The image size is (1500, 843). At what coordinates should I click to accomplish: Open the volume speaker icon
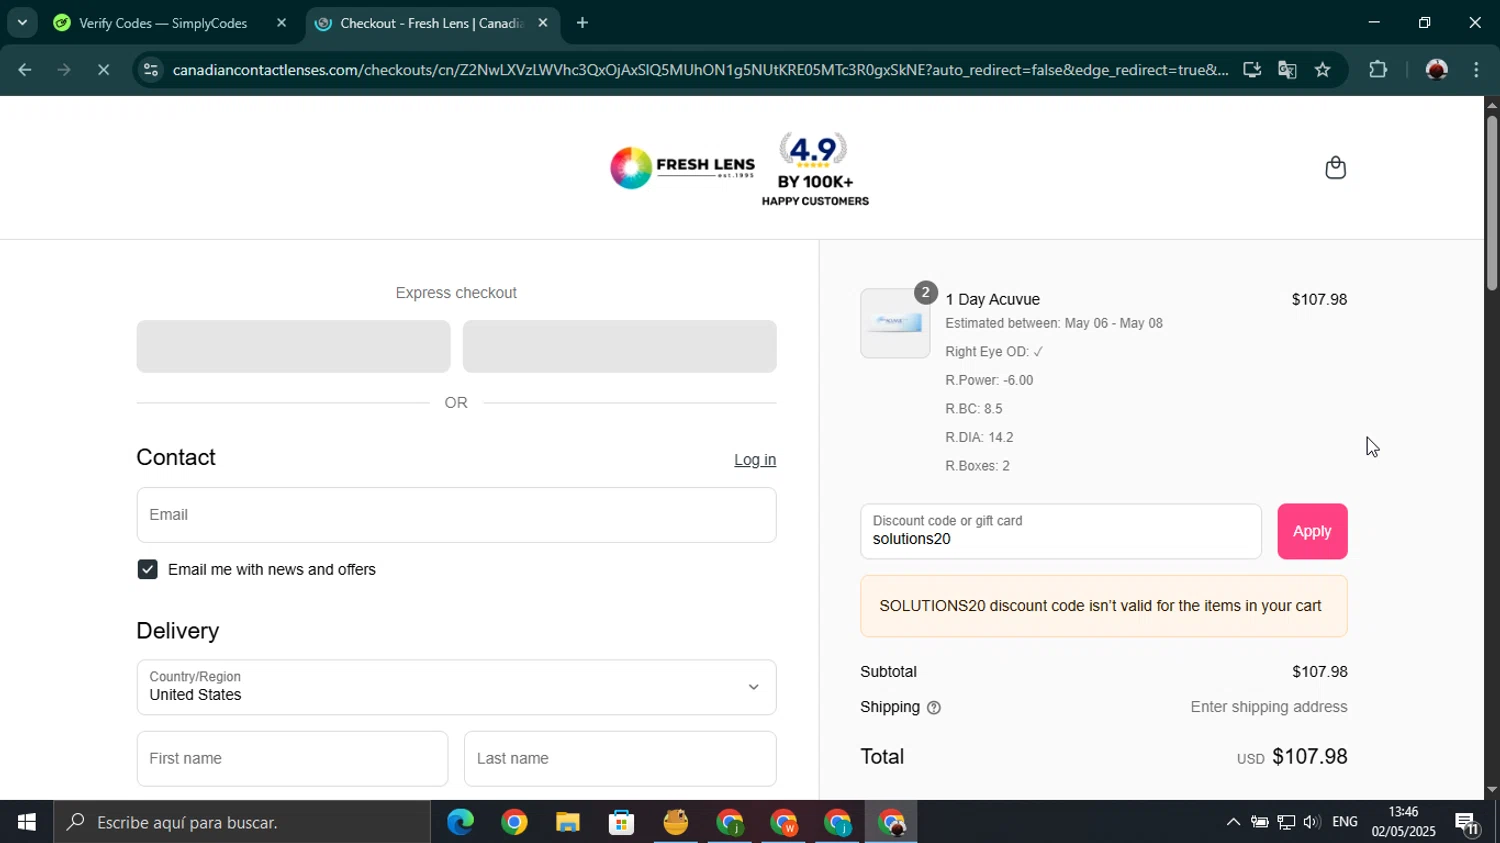click(x=1311, y=822)
